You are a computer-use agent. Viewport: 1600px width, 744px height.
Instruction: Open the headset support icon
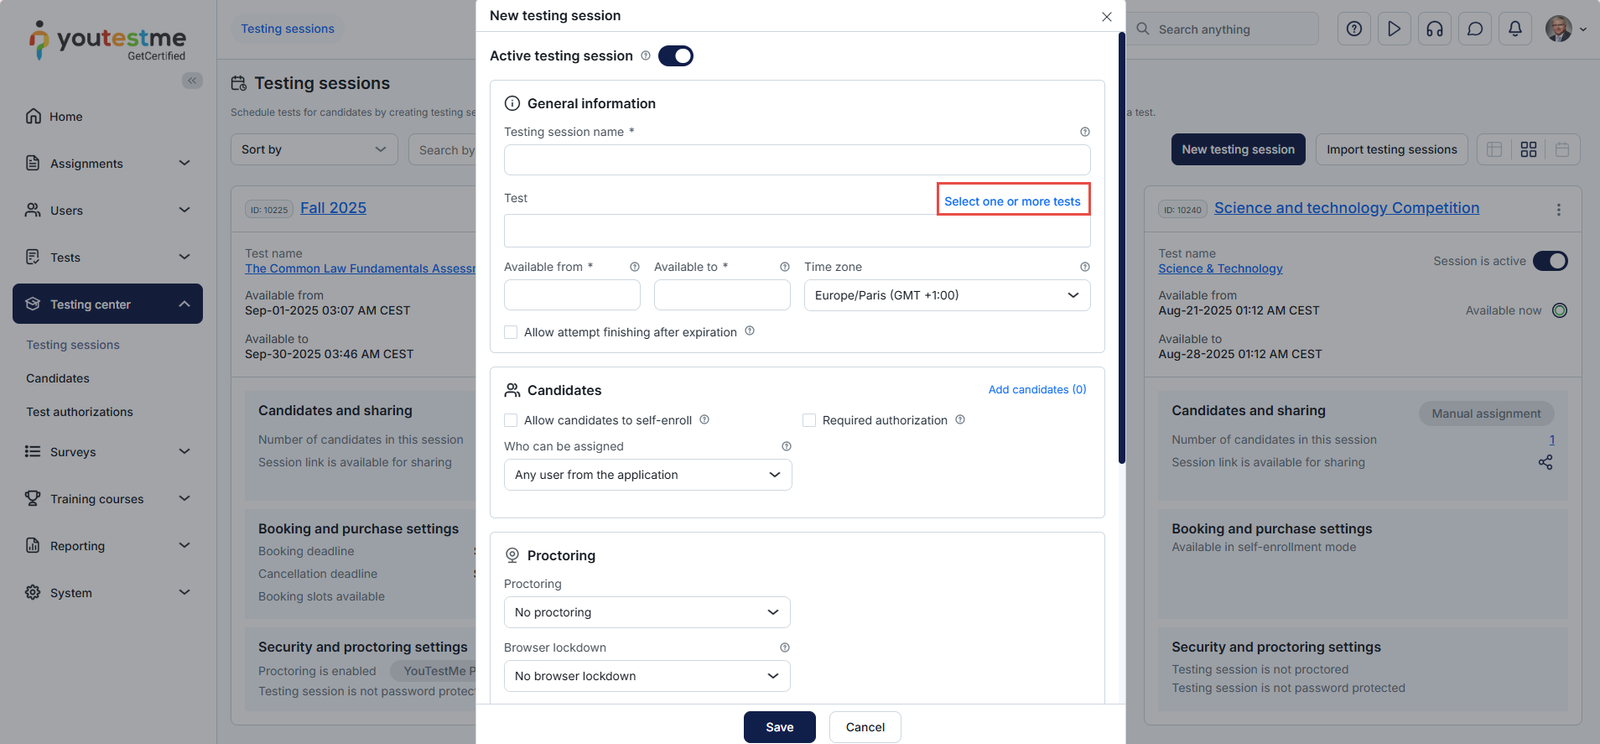pos(1435,29)
